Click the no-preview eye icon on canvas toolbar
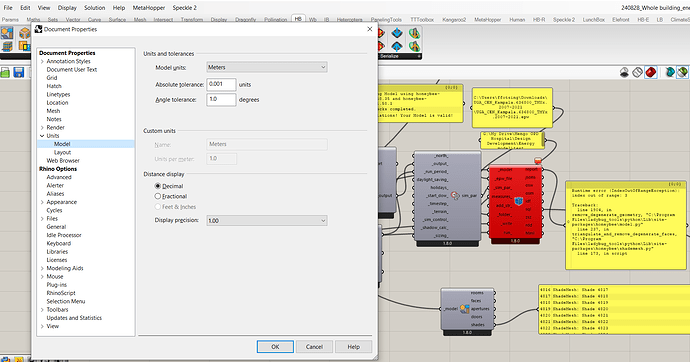Image resolution: width=690 pixels, height=362 pixels. coord(624,73)
